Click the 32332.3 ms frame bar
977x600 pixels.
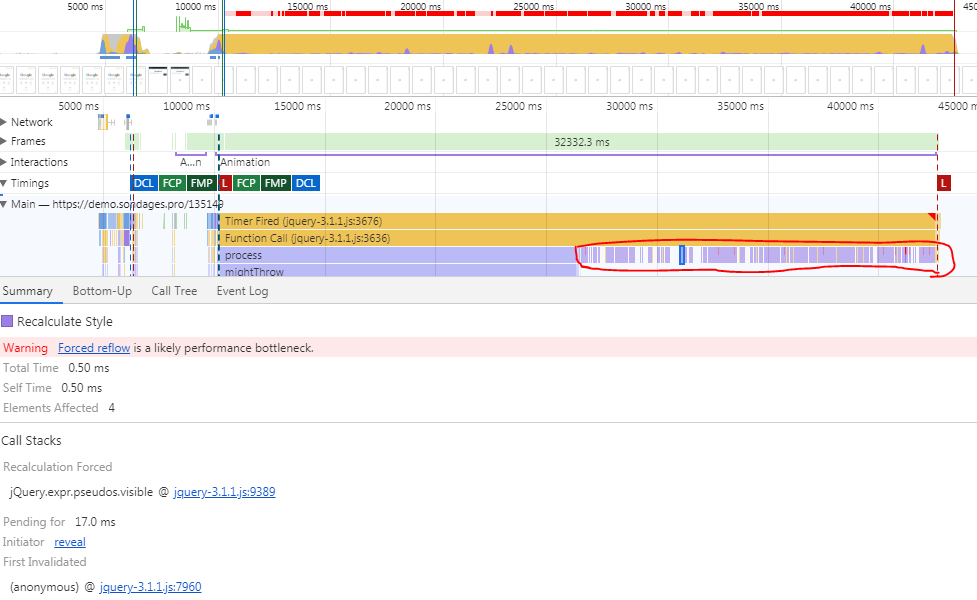click(581, 142)
